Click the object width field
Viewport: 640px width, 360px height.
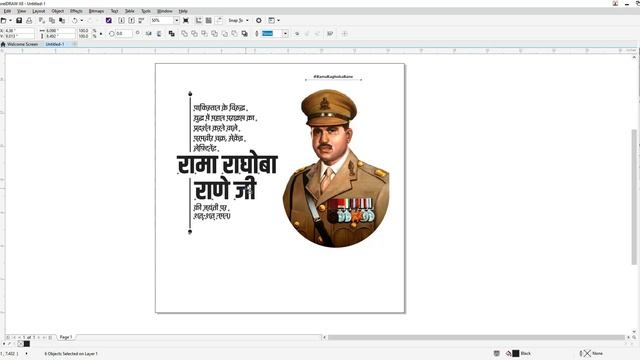[60, 31]
